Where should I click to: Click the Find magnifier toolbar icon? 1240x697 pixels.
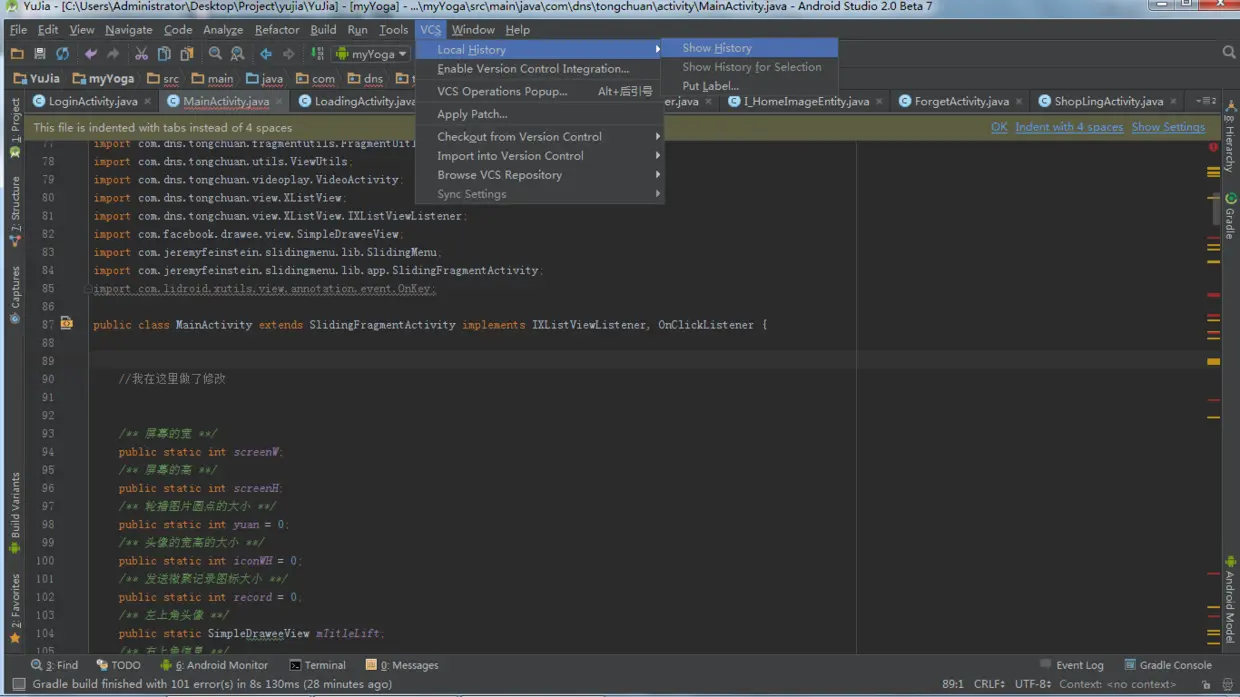click(215, 54)
